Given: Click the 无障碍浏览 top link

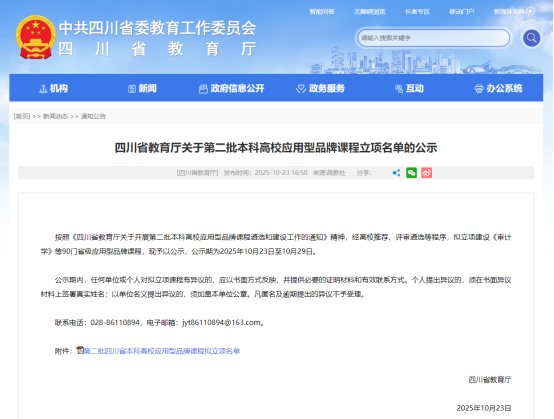Looking at the screenshot, I should pyautogui.click(x=370, y=12).
